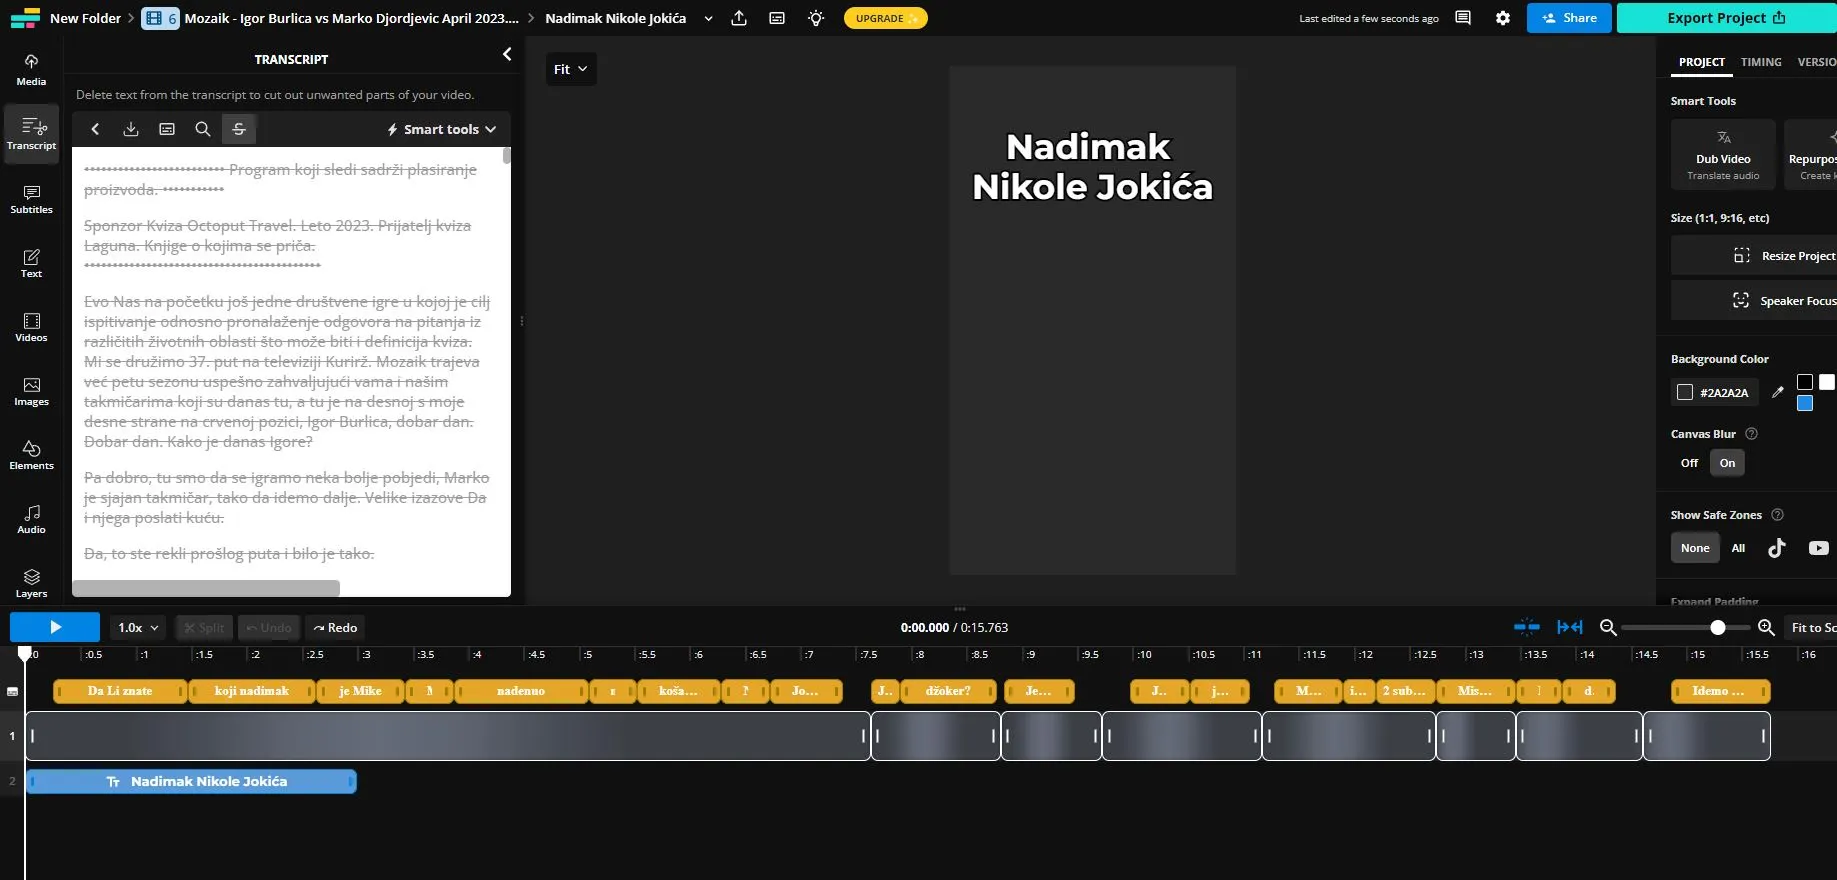Click the Redo button

[335, 627]
